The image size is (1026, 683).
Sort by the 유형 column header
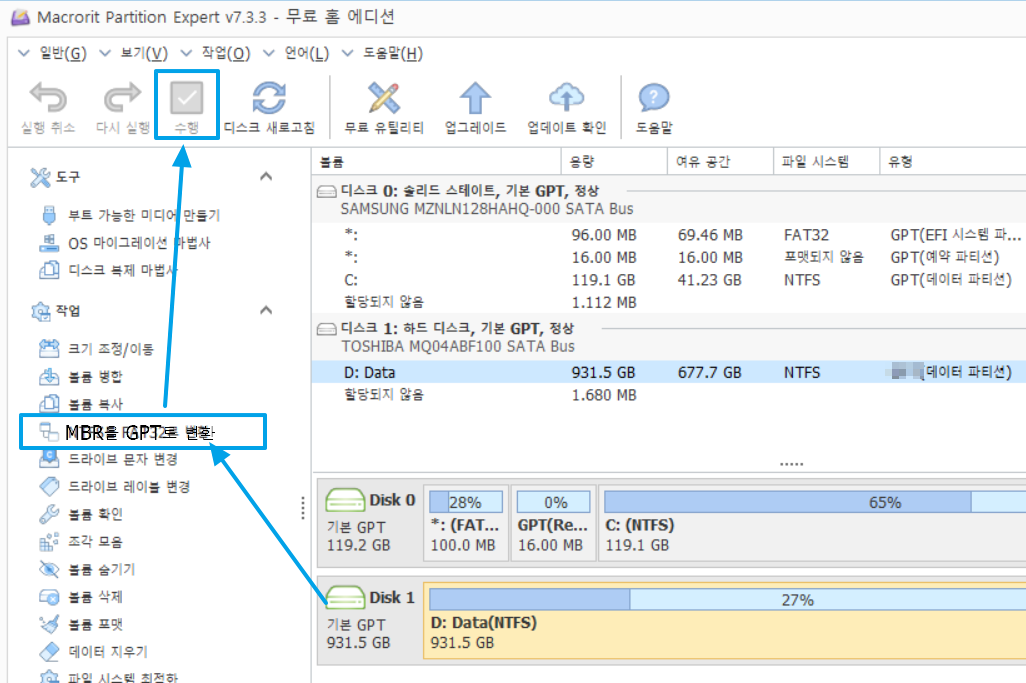pyautogui.click(x=953, y=162)
